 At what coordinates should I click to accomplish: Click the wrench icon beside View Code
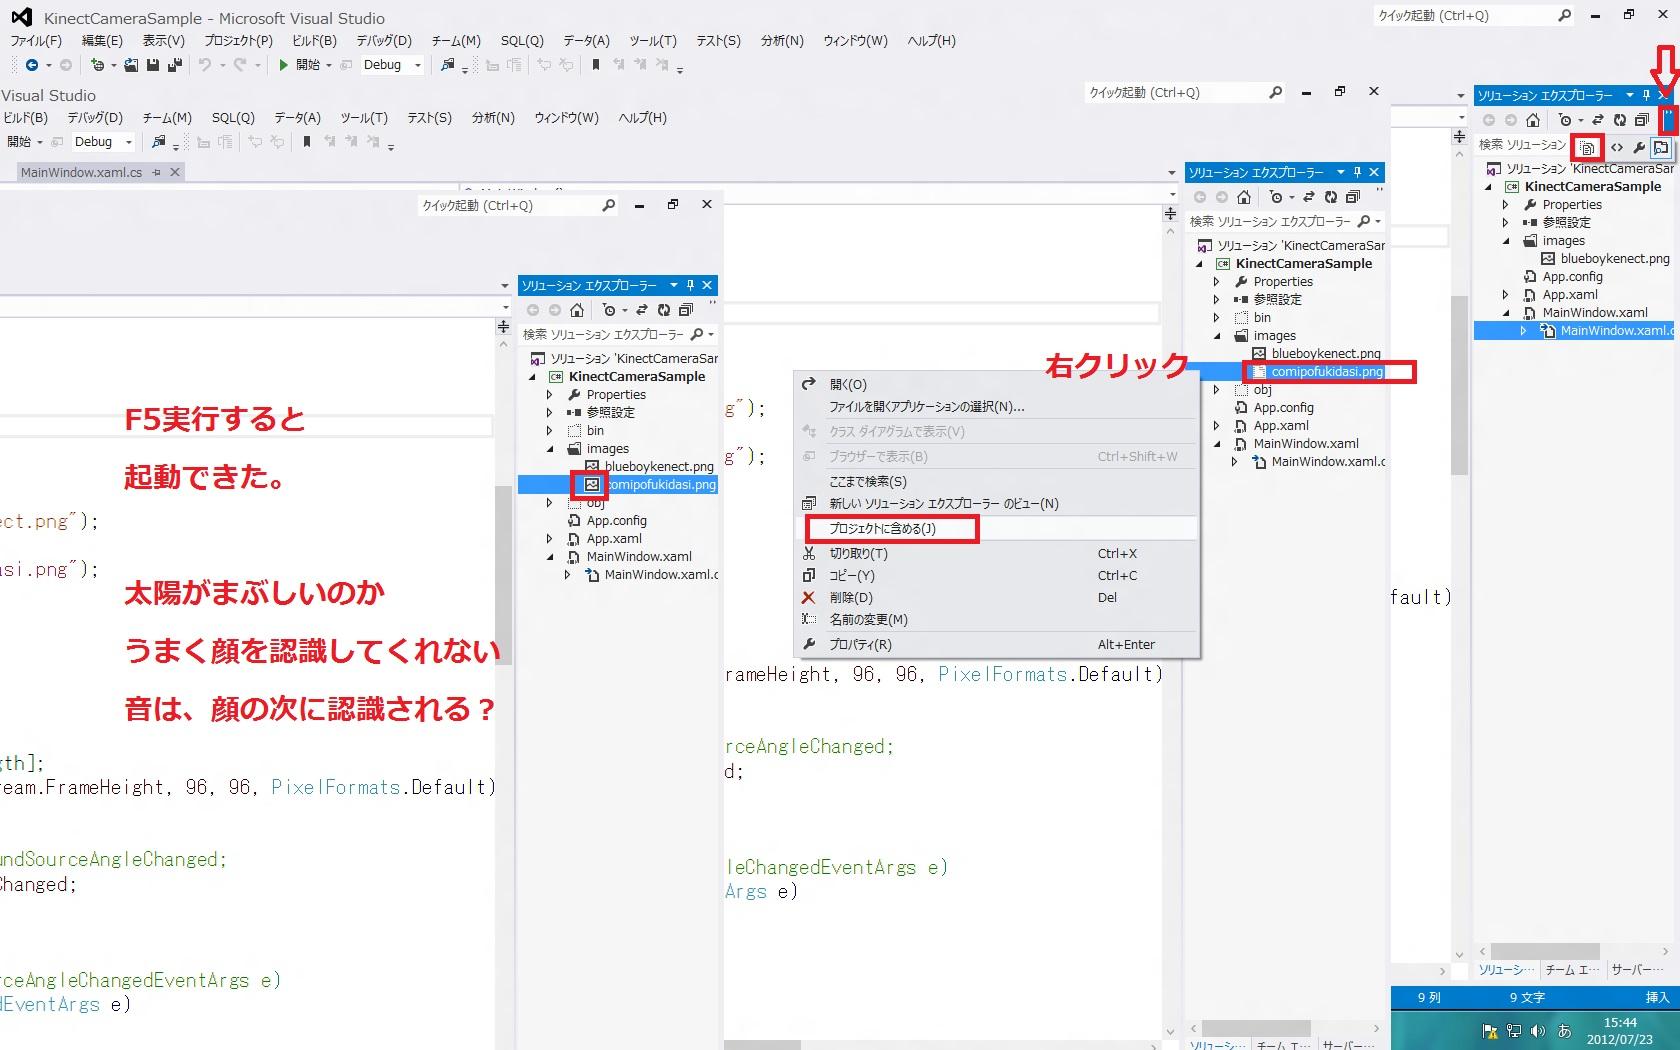pos(1639,148)
